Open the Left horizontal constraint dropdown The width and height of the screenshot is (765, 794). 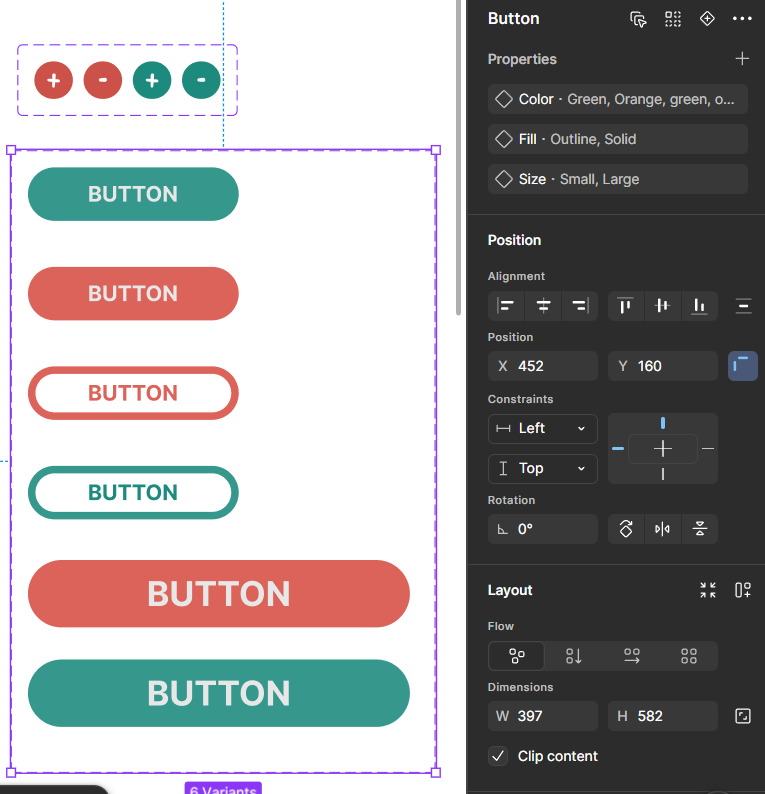pos(543,429)
